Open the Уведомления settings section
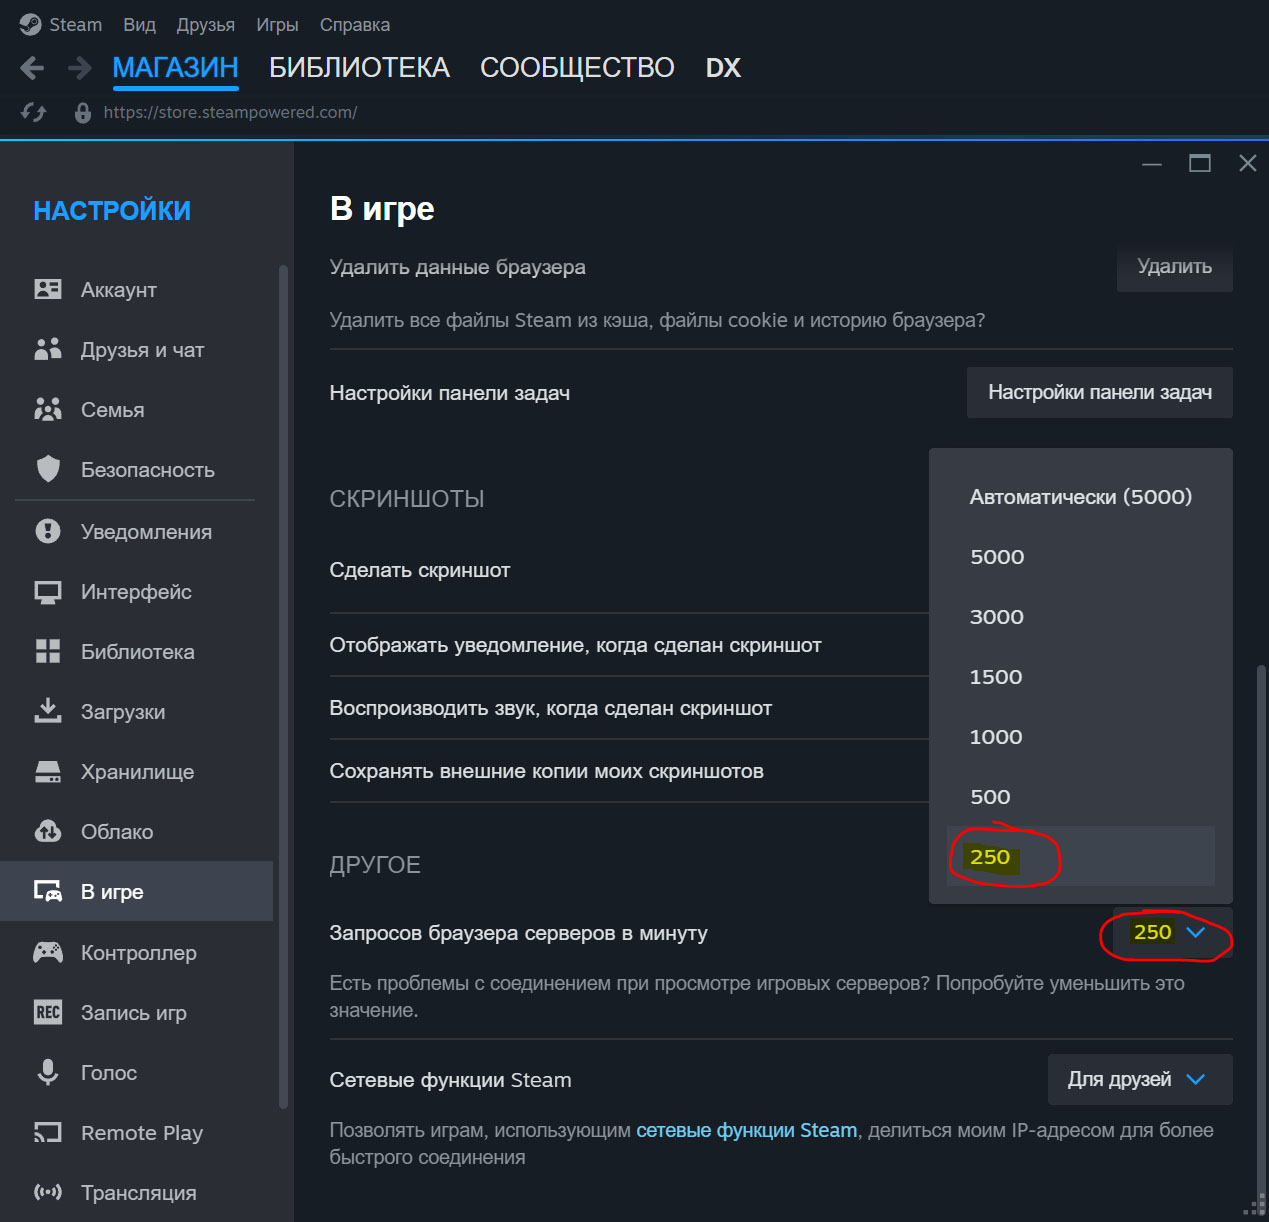 click(137, 532)
